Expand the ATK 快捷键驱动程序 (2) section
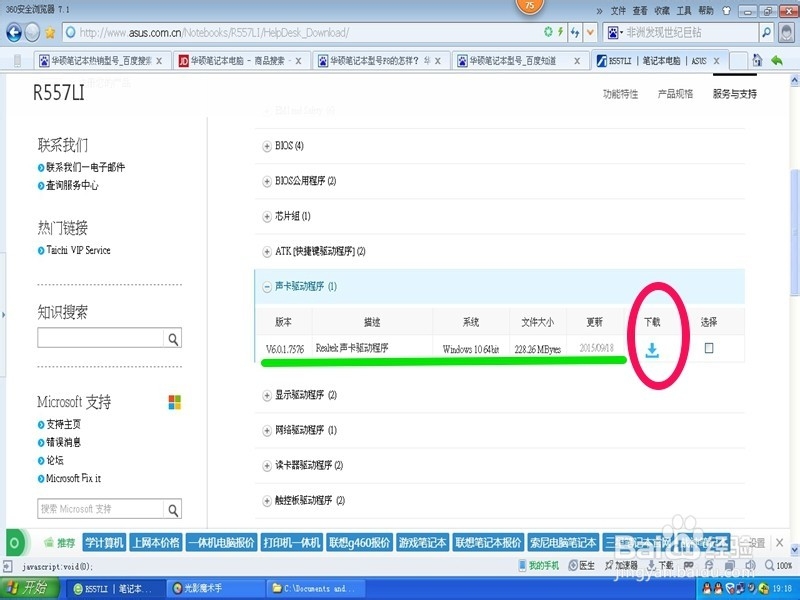 [x=266, y=252]
